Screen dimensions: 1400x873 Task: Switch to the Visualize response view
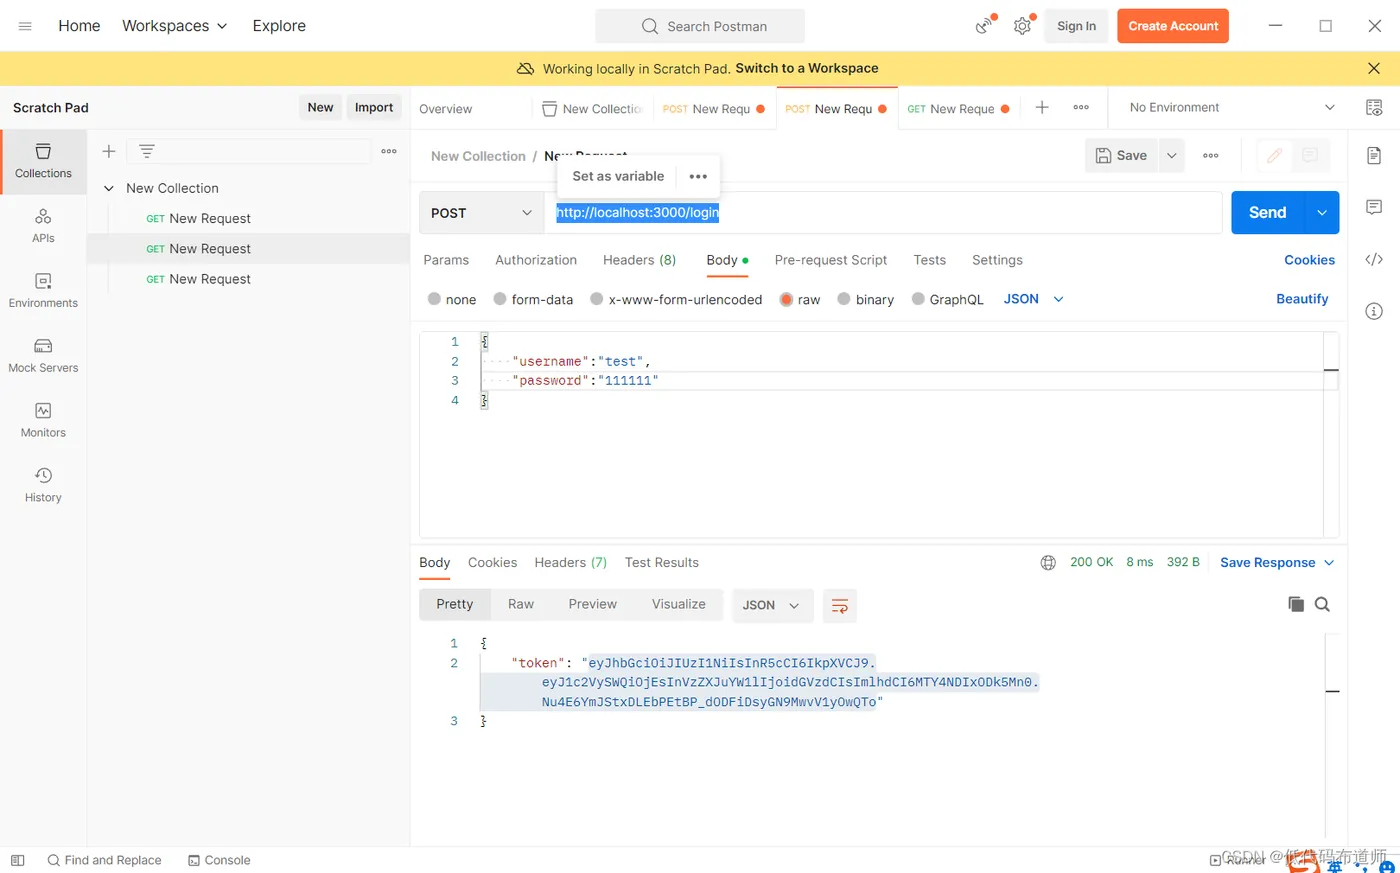coord(679,604)
